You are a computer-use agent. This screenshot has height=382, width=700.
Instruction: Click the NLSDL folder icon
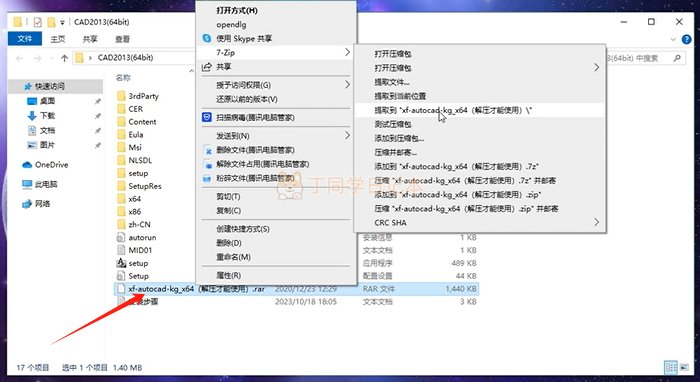(x=121, y=160)
